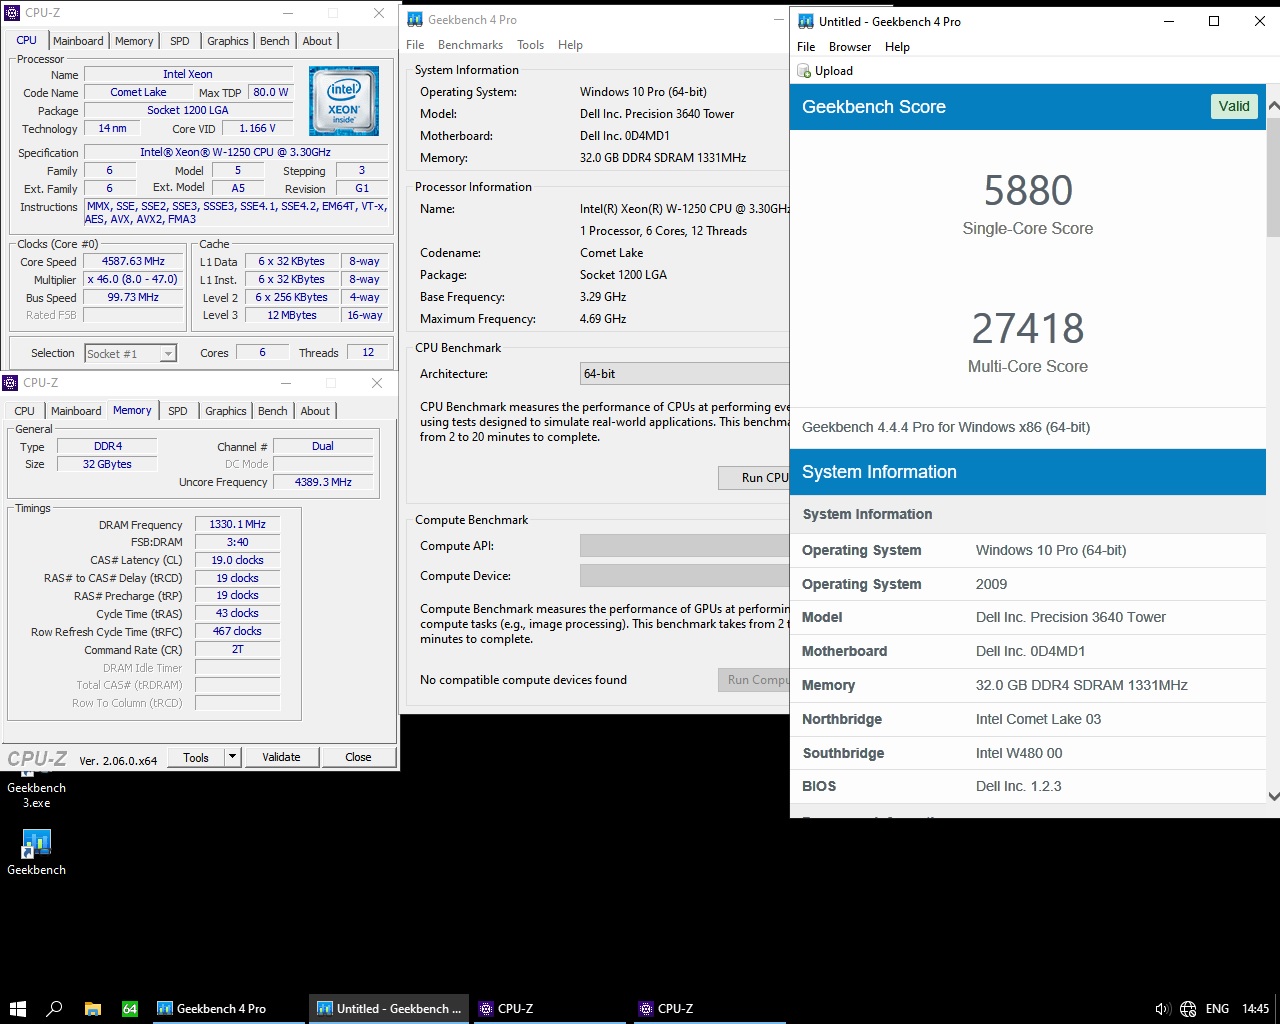Viewport: 1280px width, 1024px height.
Task: Open the Socket #1 selection dropdown
Action: (x=130, y=353)
